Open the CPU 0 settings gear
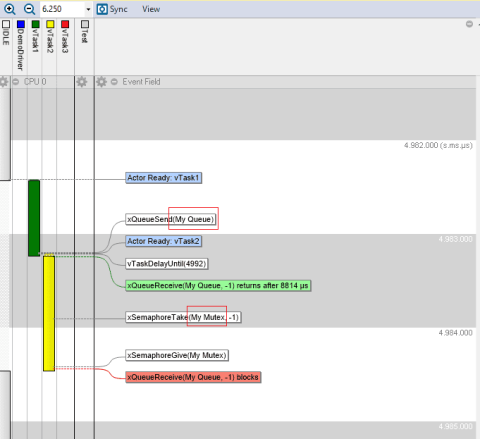The height and width of the screenshot is (439, 480). click(x=4, y=82)
